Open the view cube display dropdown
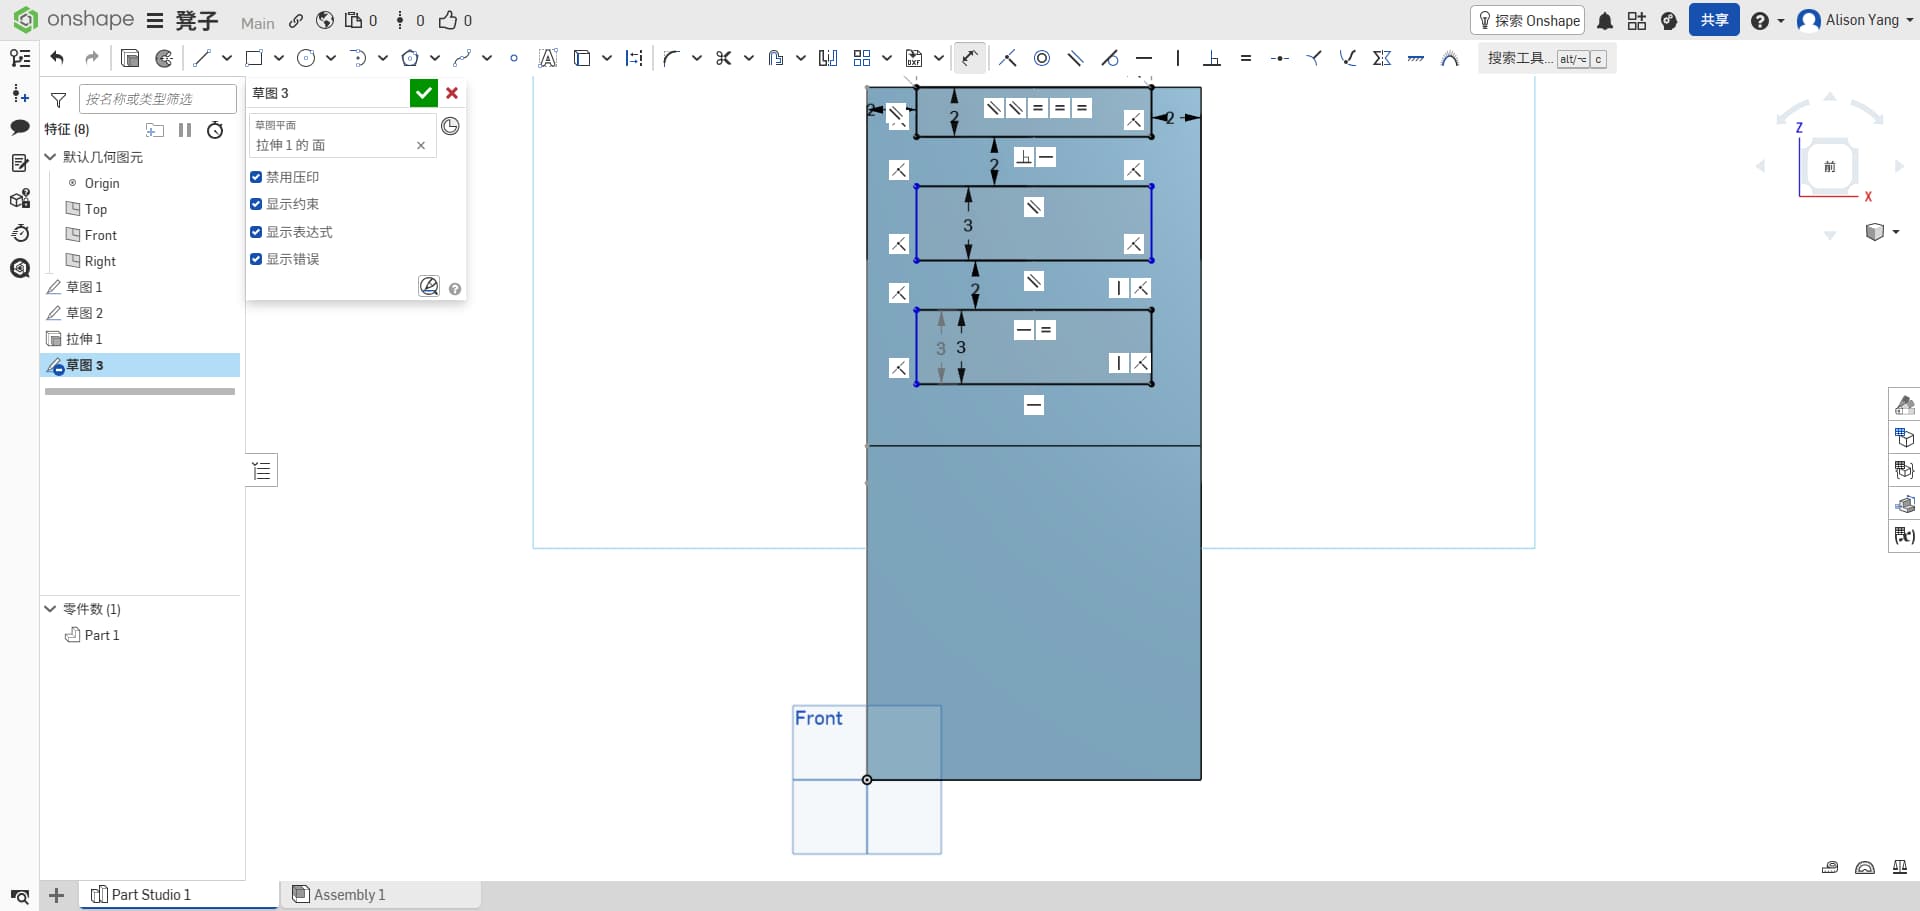1920x911 pixels. pyautogui.click(x=1882, y=232)
